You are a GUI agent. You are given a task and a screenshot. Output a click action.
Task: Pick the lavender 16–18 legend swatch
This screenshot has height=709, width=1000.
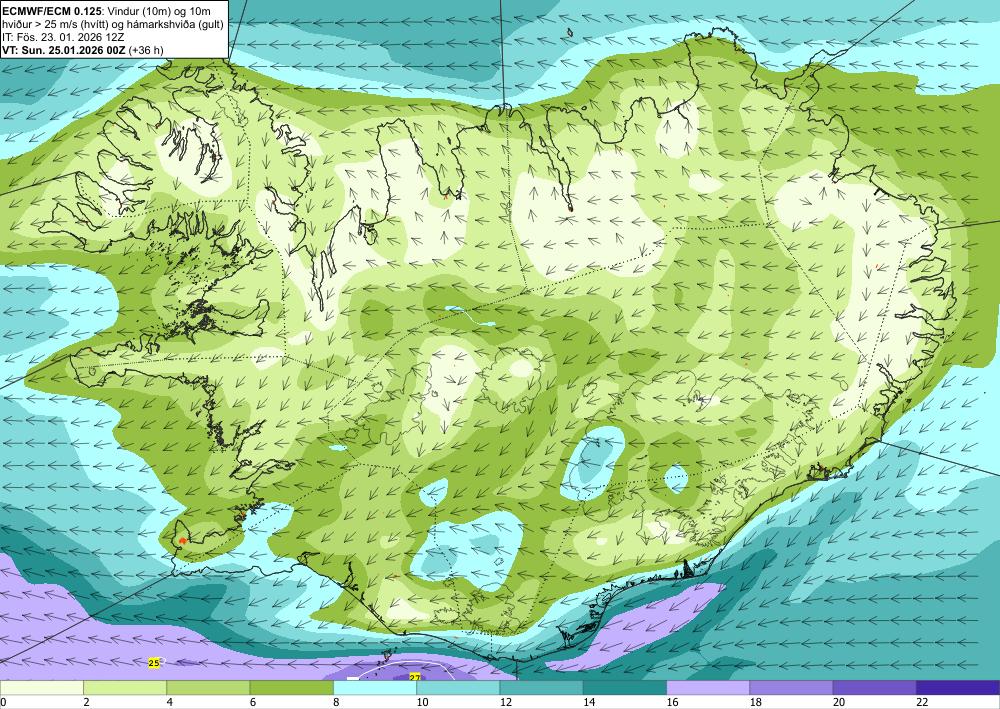[708, 688]
